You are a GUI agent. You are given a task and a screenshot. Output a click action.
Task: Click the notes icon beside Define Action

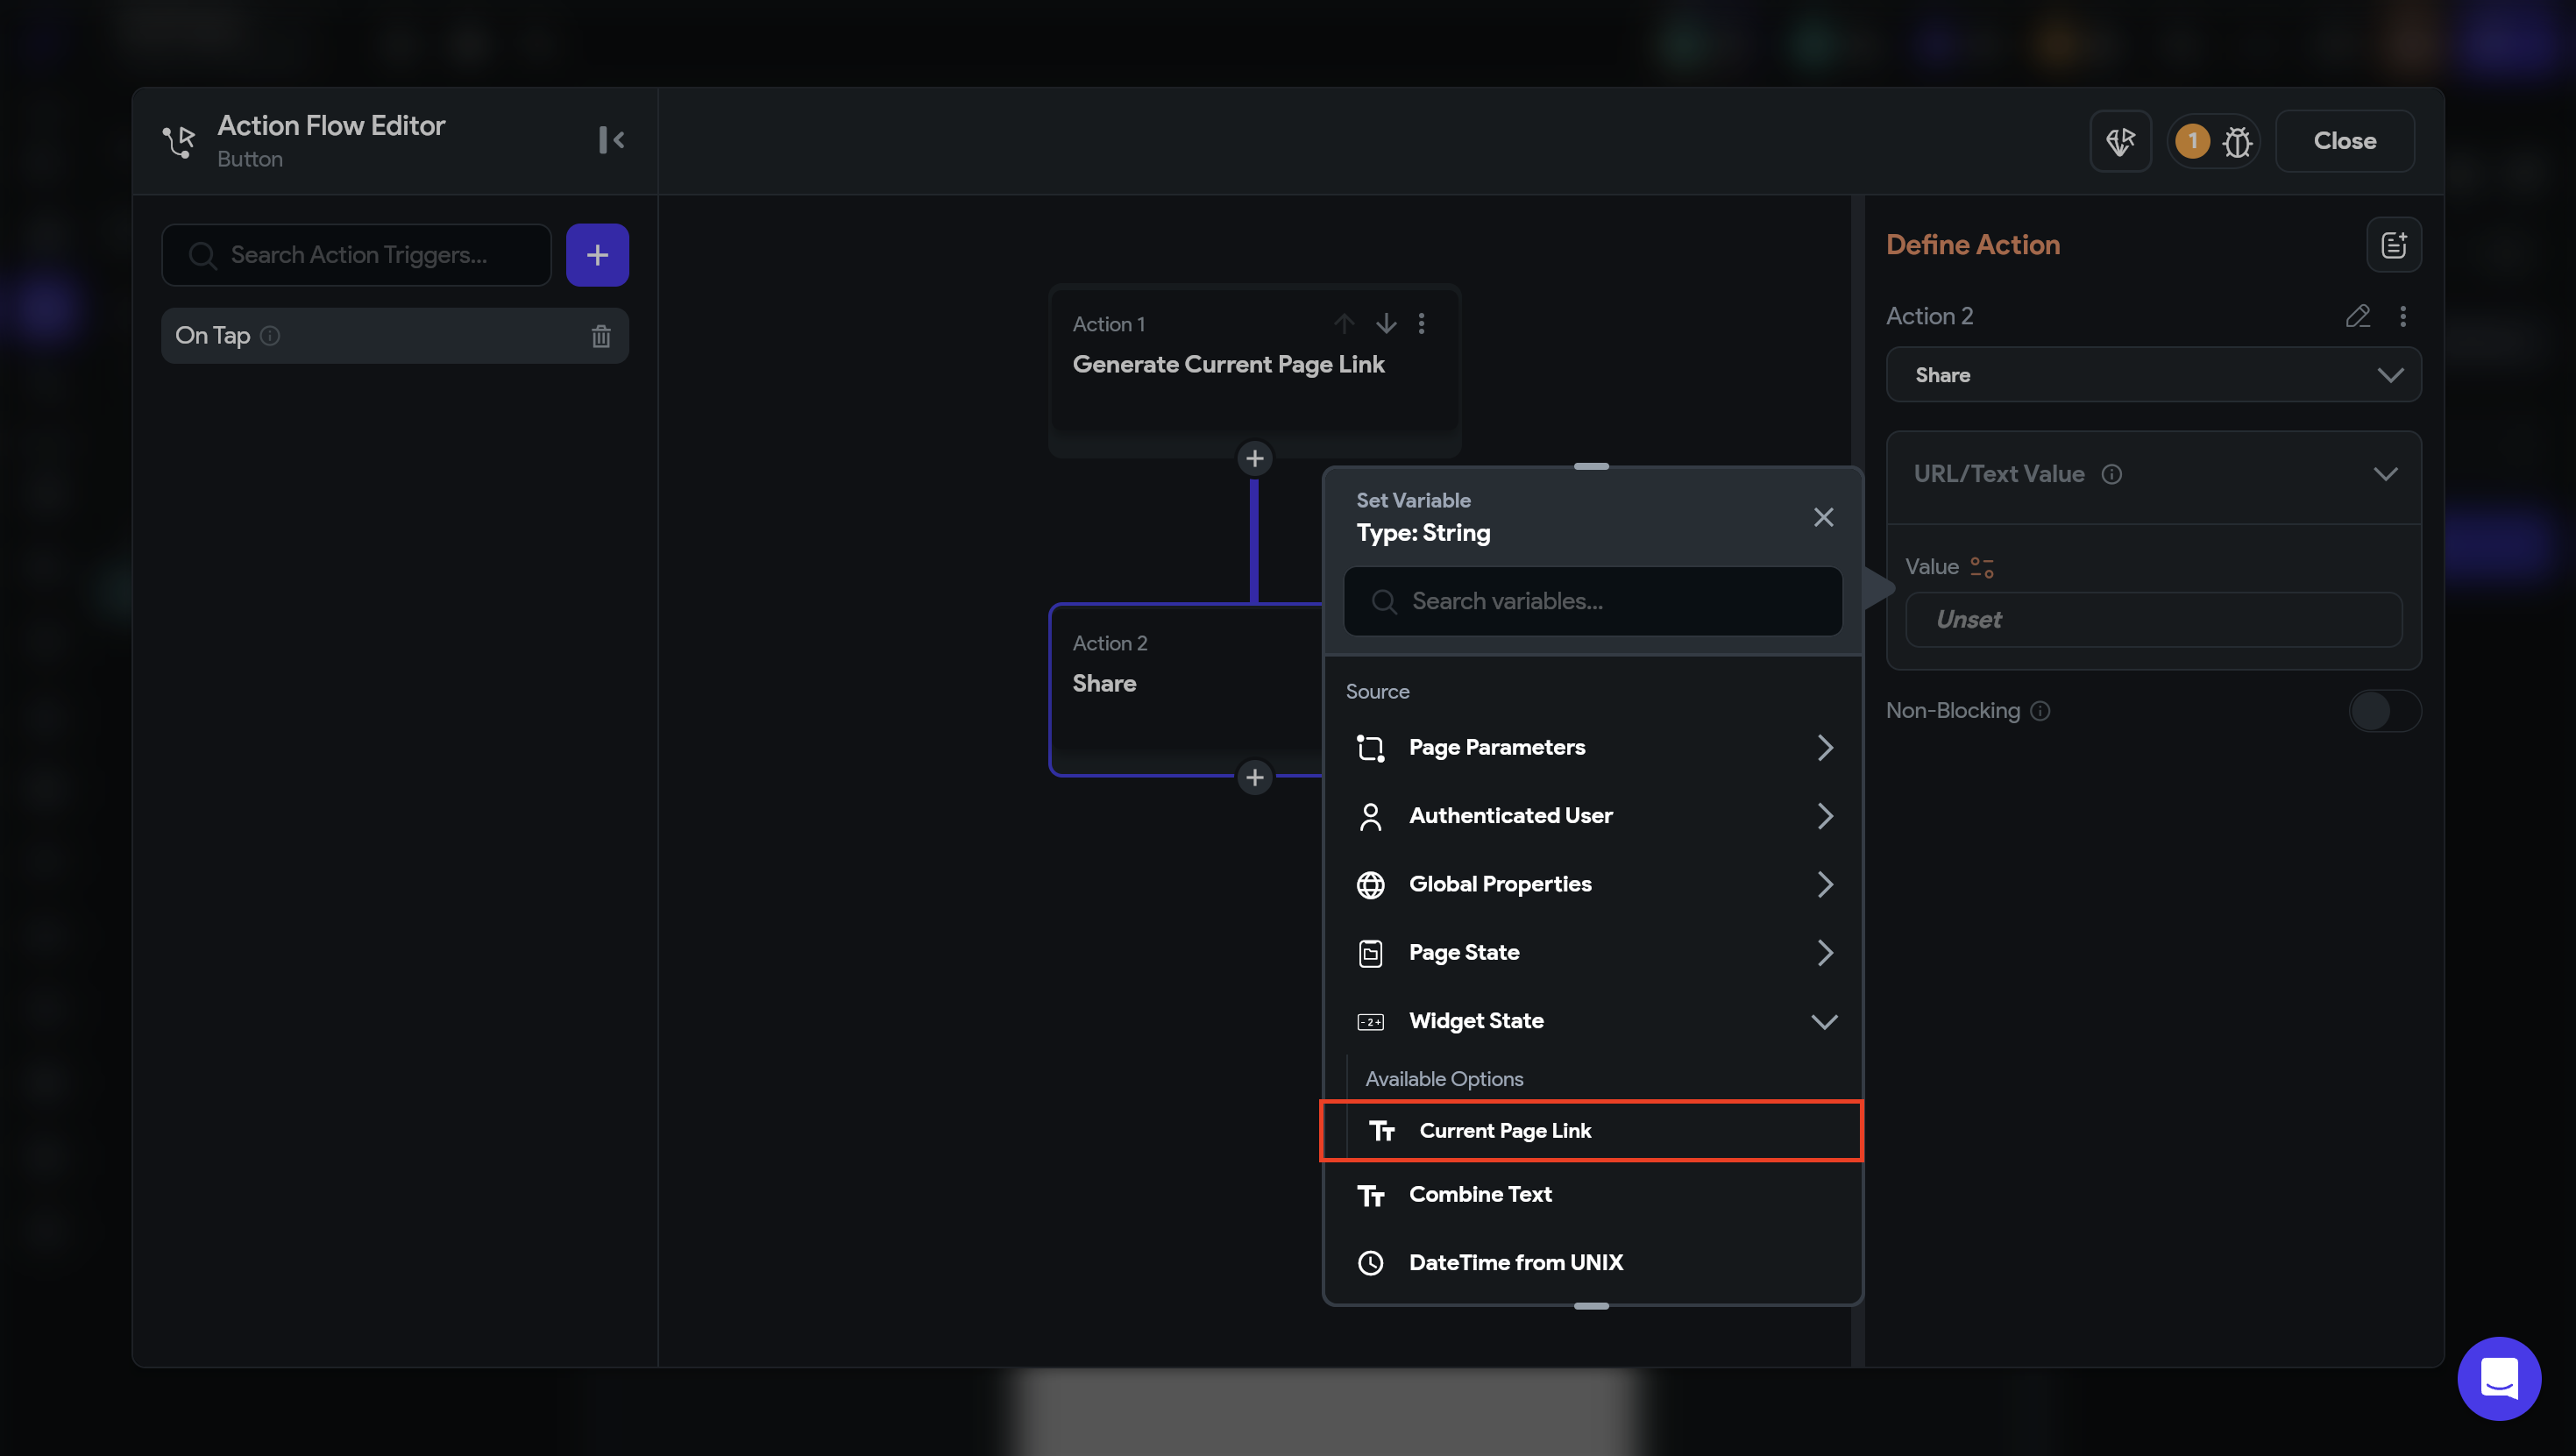(x=2393, y=245)
